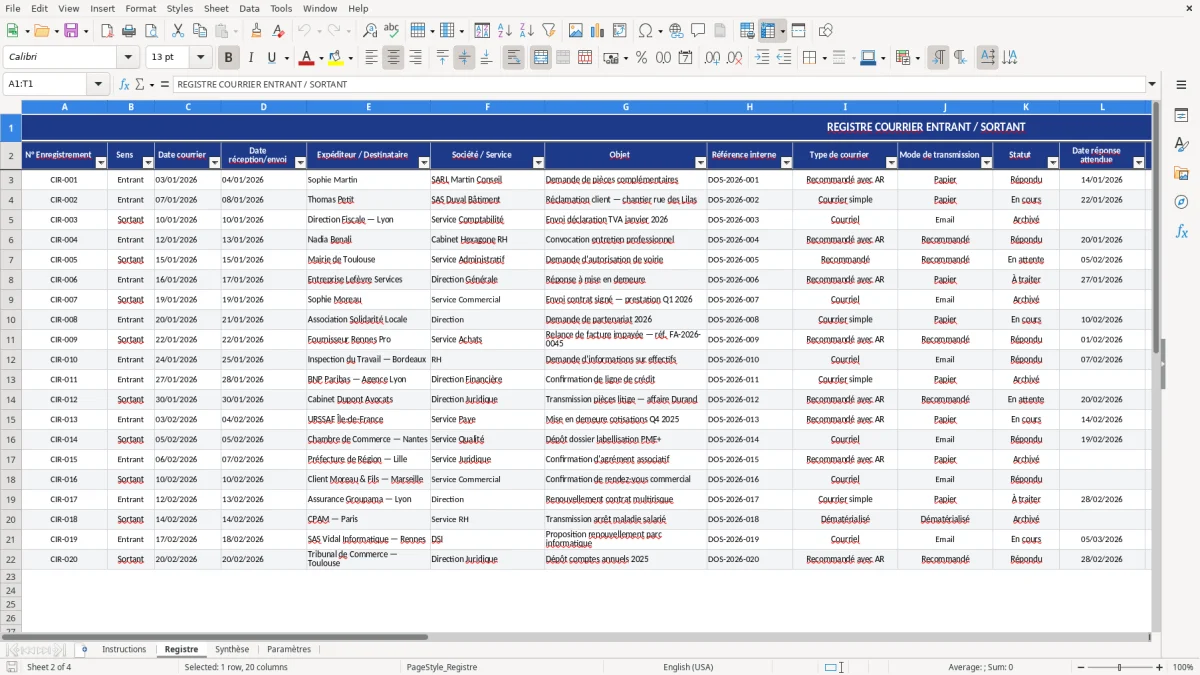Open the Name Box dropdown arrow
This screenshot has width=1200, height=675.
(99, 84)
